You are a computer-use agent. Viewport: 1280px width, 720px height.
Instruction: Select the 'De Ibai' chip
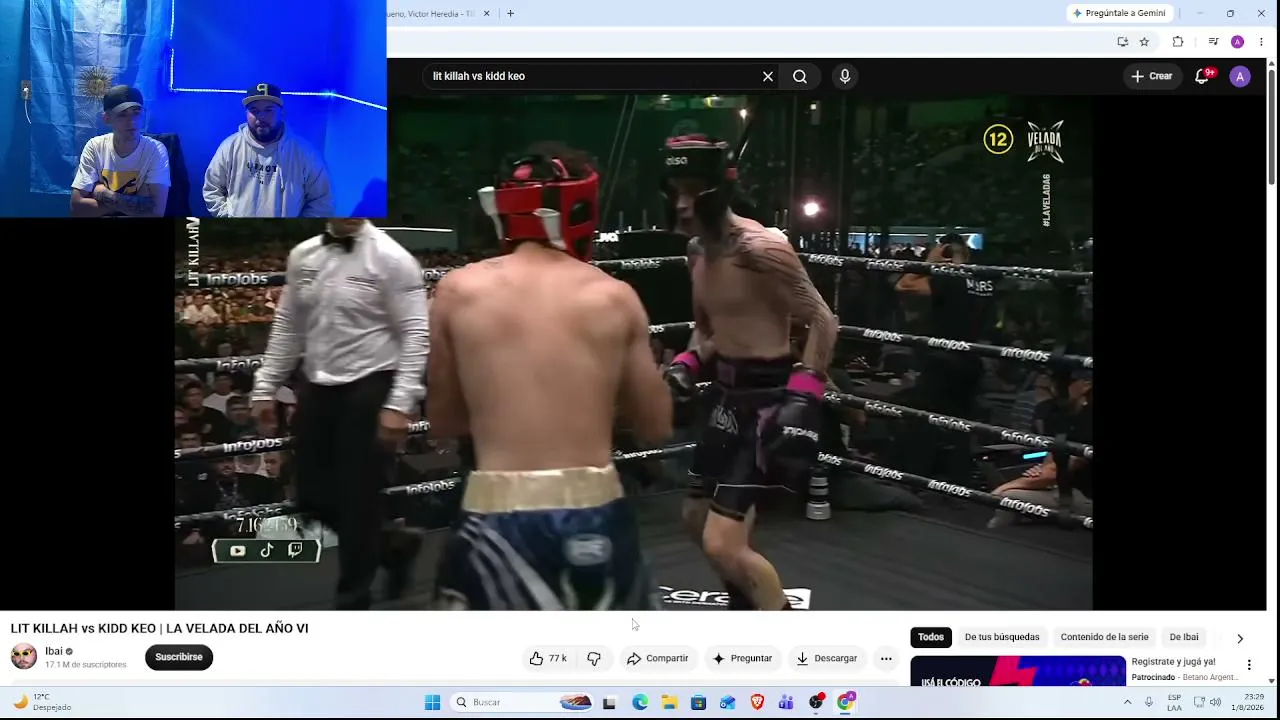(1184, 637)
